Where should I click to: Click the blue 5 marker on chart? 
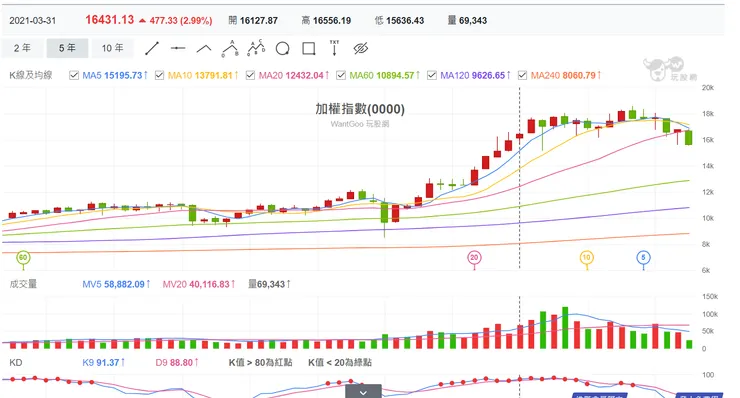[643, 258]
